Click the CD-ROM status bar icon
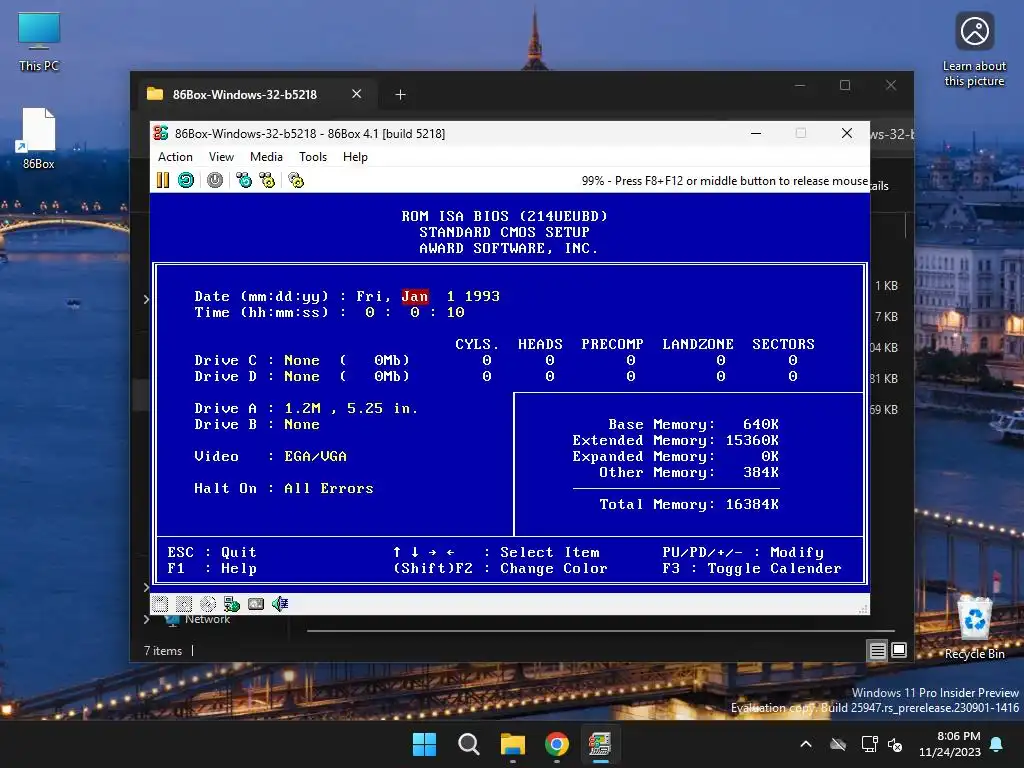1024x768 pixels. (x=208, y=604)
